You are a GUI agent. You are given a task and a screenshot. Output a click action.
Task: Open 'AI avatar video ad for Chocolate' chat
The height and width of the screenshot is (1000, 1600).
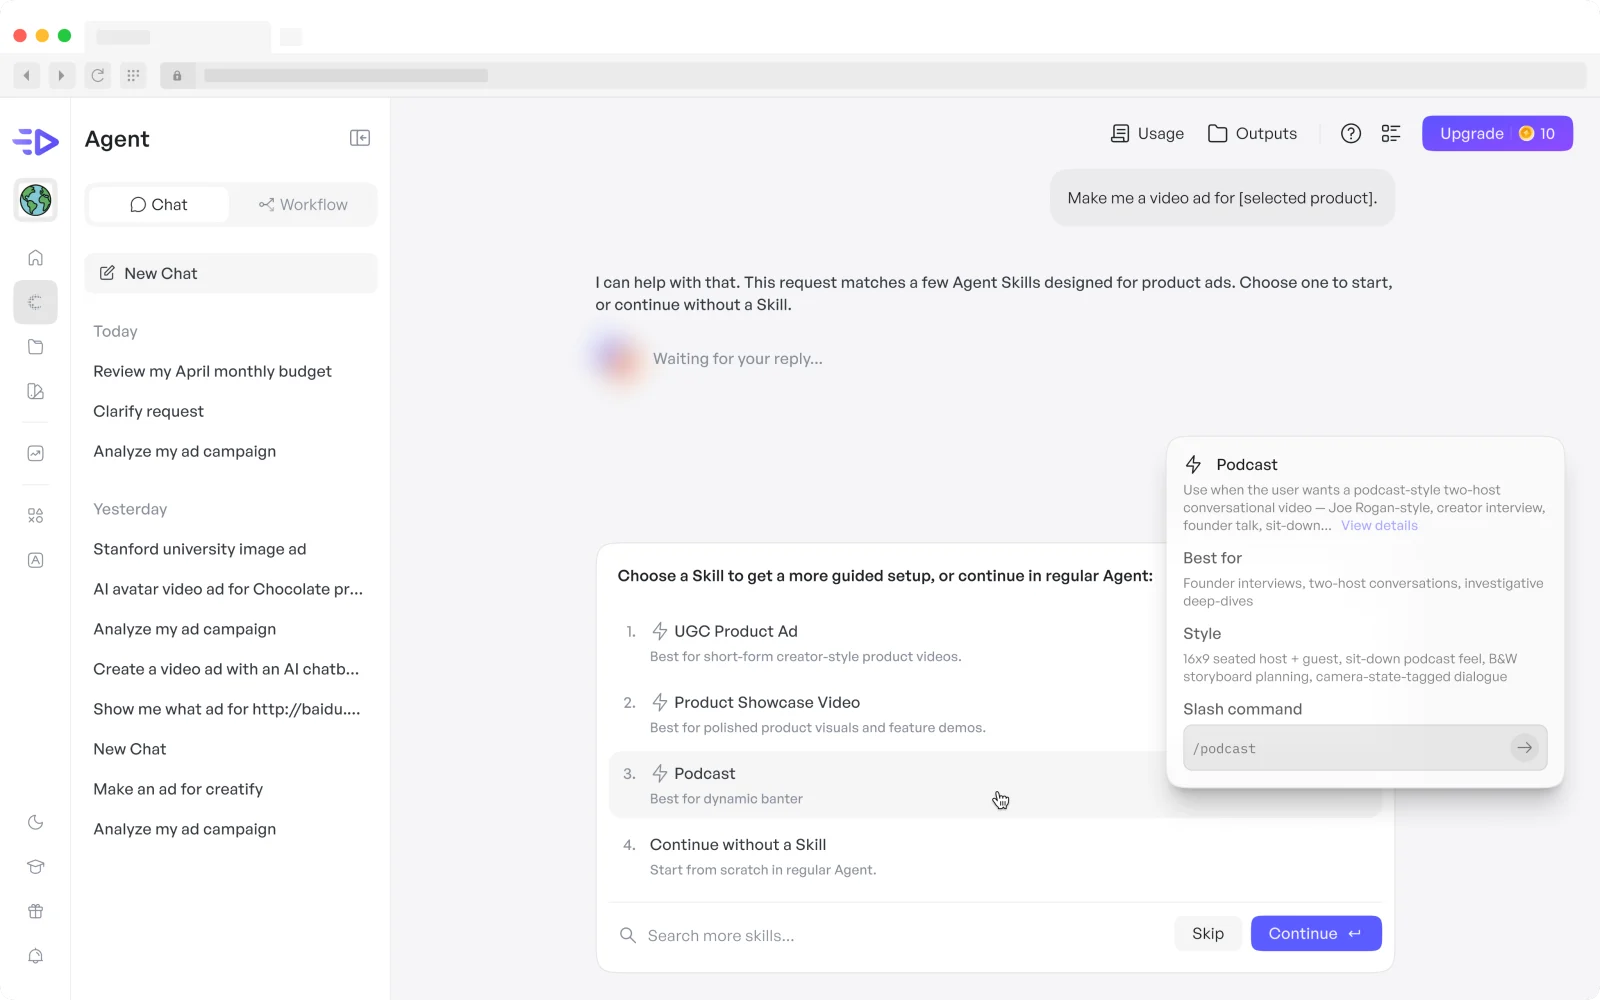point(228,589)
